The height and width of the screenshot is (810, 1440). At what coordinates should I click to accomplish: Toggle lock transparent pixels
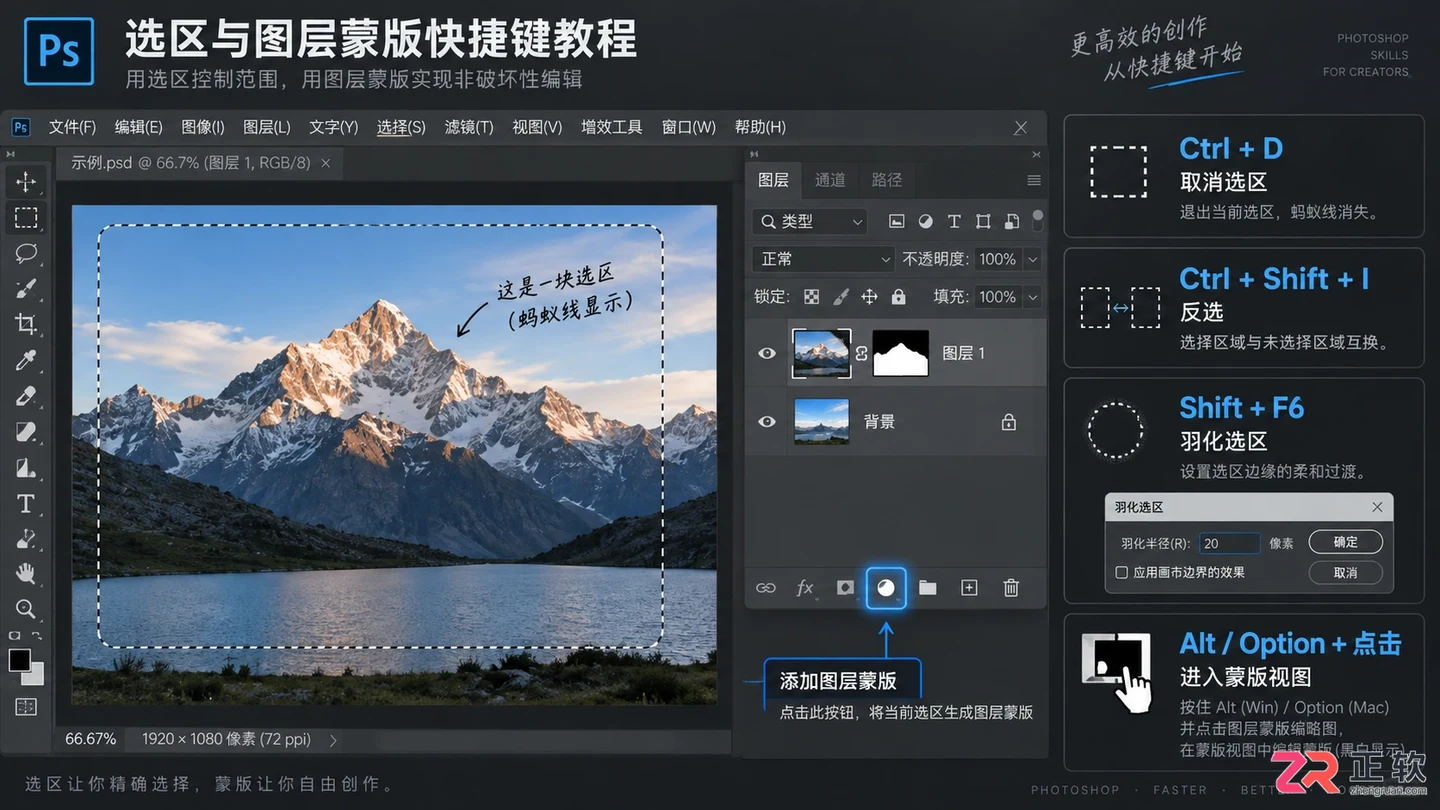pyautogui.click(x=812, y=297)
